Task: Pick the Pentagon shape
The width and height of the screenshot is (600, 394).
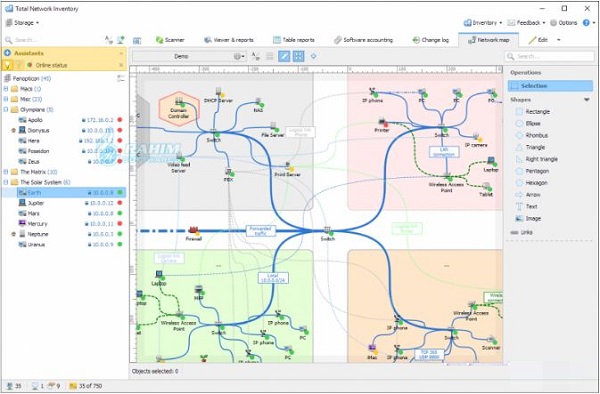Action: pyautogui.click(x=532, y=171)
